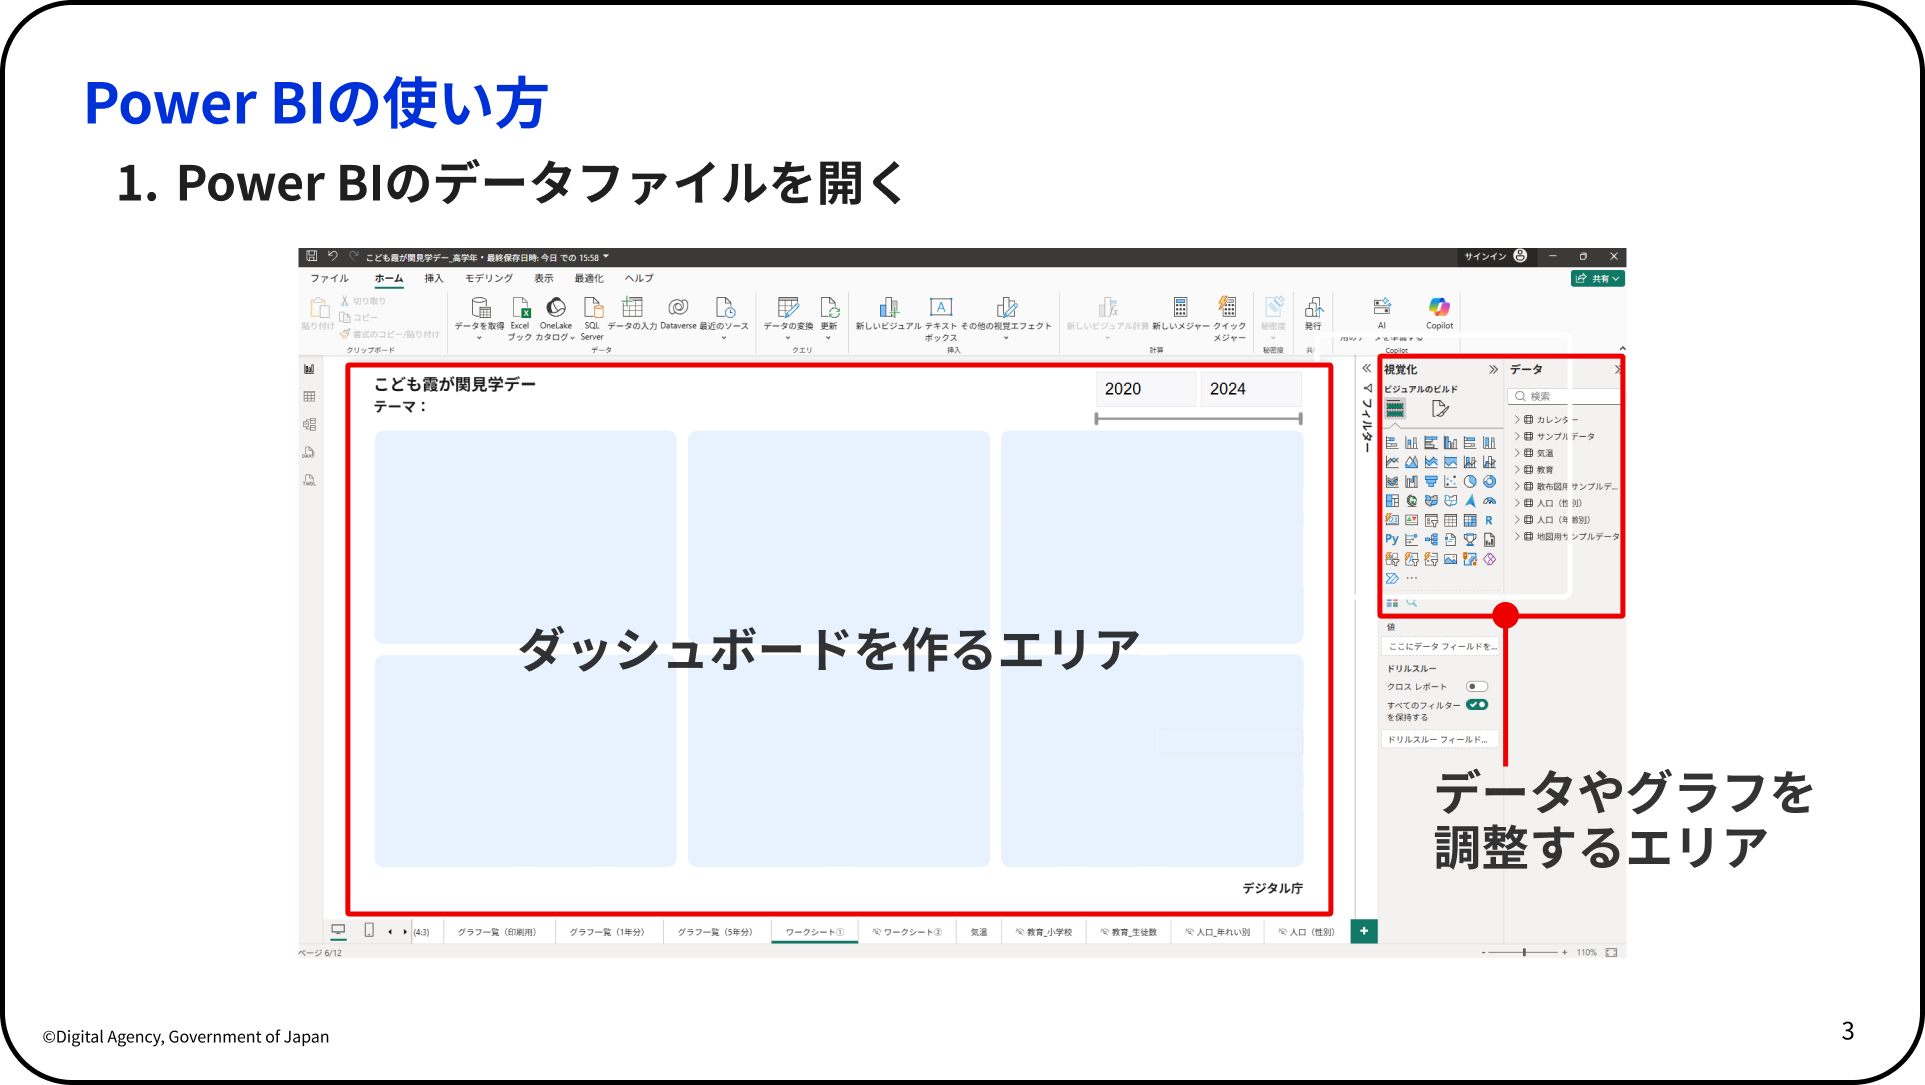Screen dimensions: 1925x1085
Task: Collapse the 視覚化 pane with chevrons
Action: 1494,369
